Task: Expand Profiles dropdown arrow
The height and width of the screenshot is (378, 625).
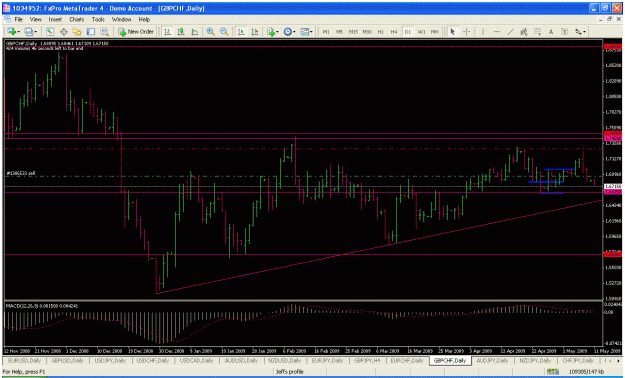Action: pos(35,32)
